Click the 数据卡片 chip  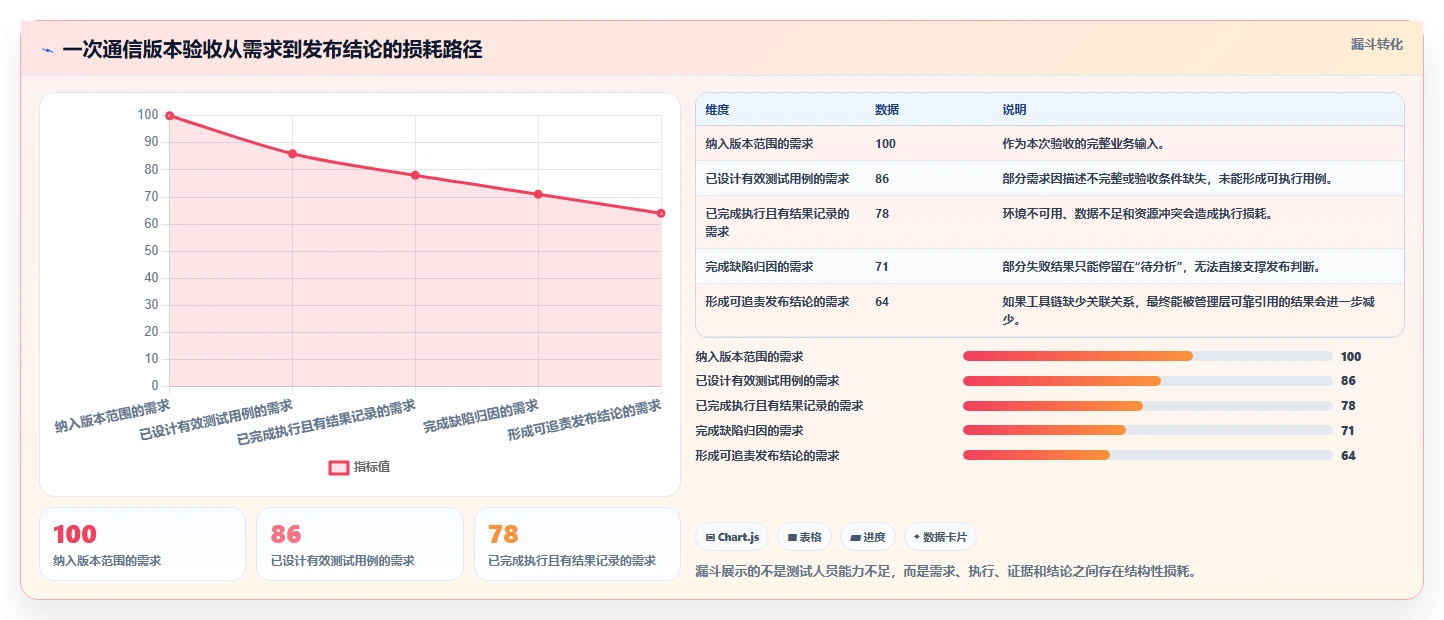pyautogui.click(x=940, y=537)
